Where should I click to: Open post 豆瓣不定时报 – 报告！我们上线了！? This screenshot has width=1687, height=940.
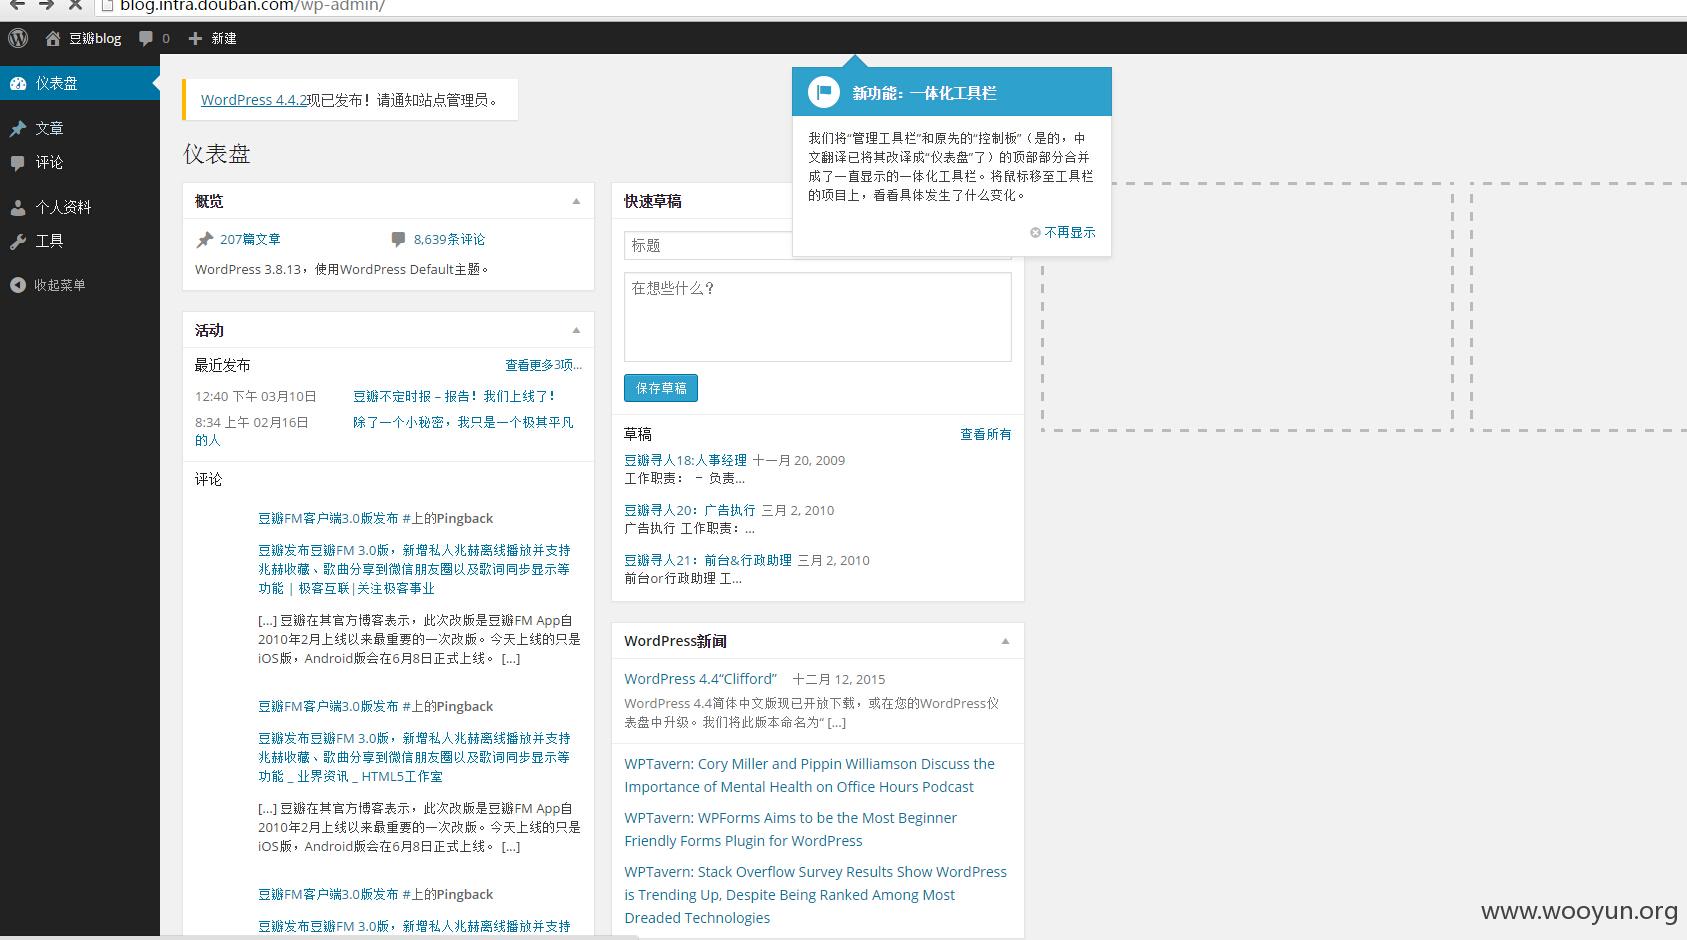(454, 396)
